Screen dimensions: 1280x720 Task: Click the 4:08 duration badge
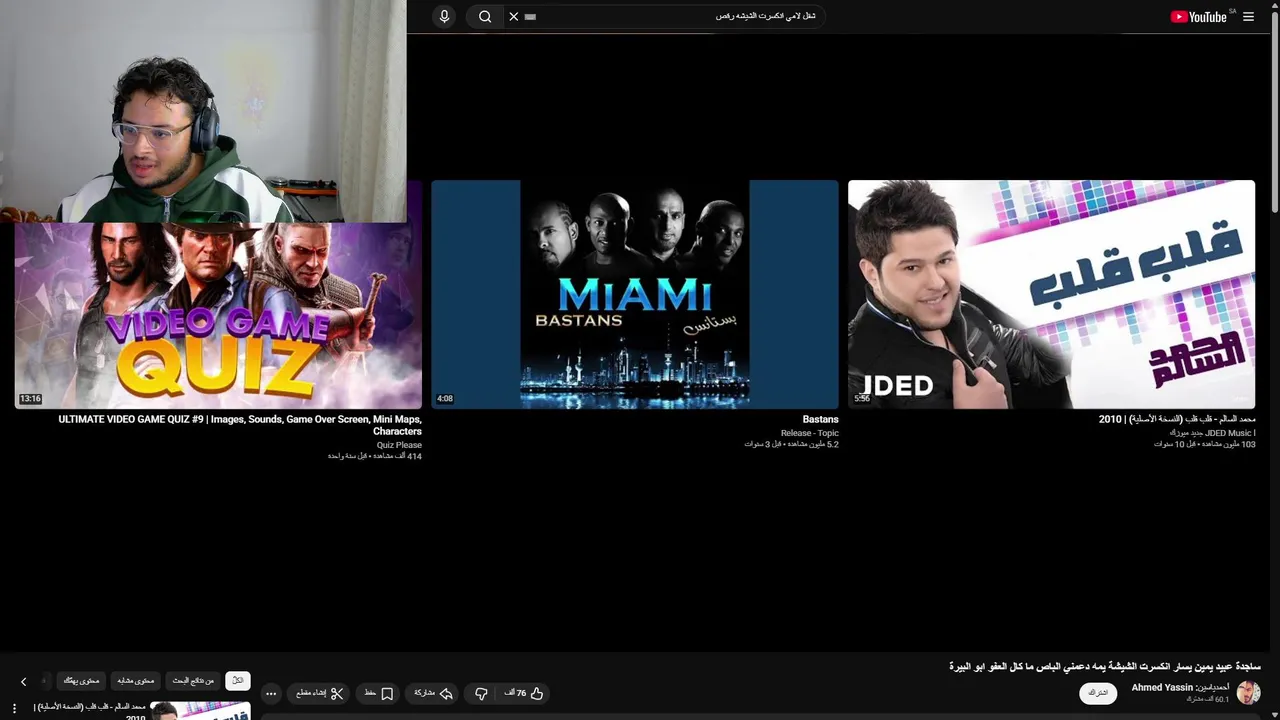pos(445,399)
